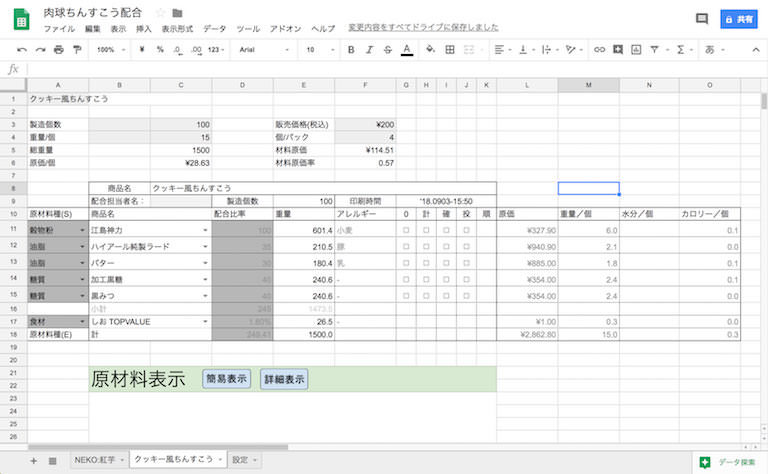Click the undo icon in toolbar
This screenshot has height=474, width=768.
pos(17,49)
